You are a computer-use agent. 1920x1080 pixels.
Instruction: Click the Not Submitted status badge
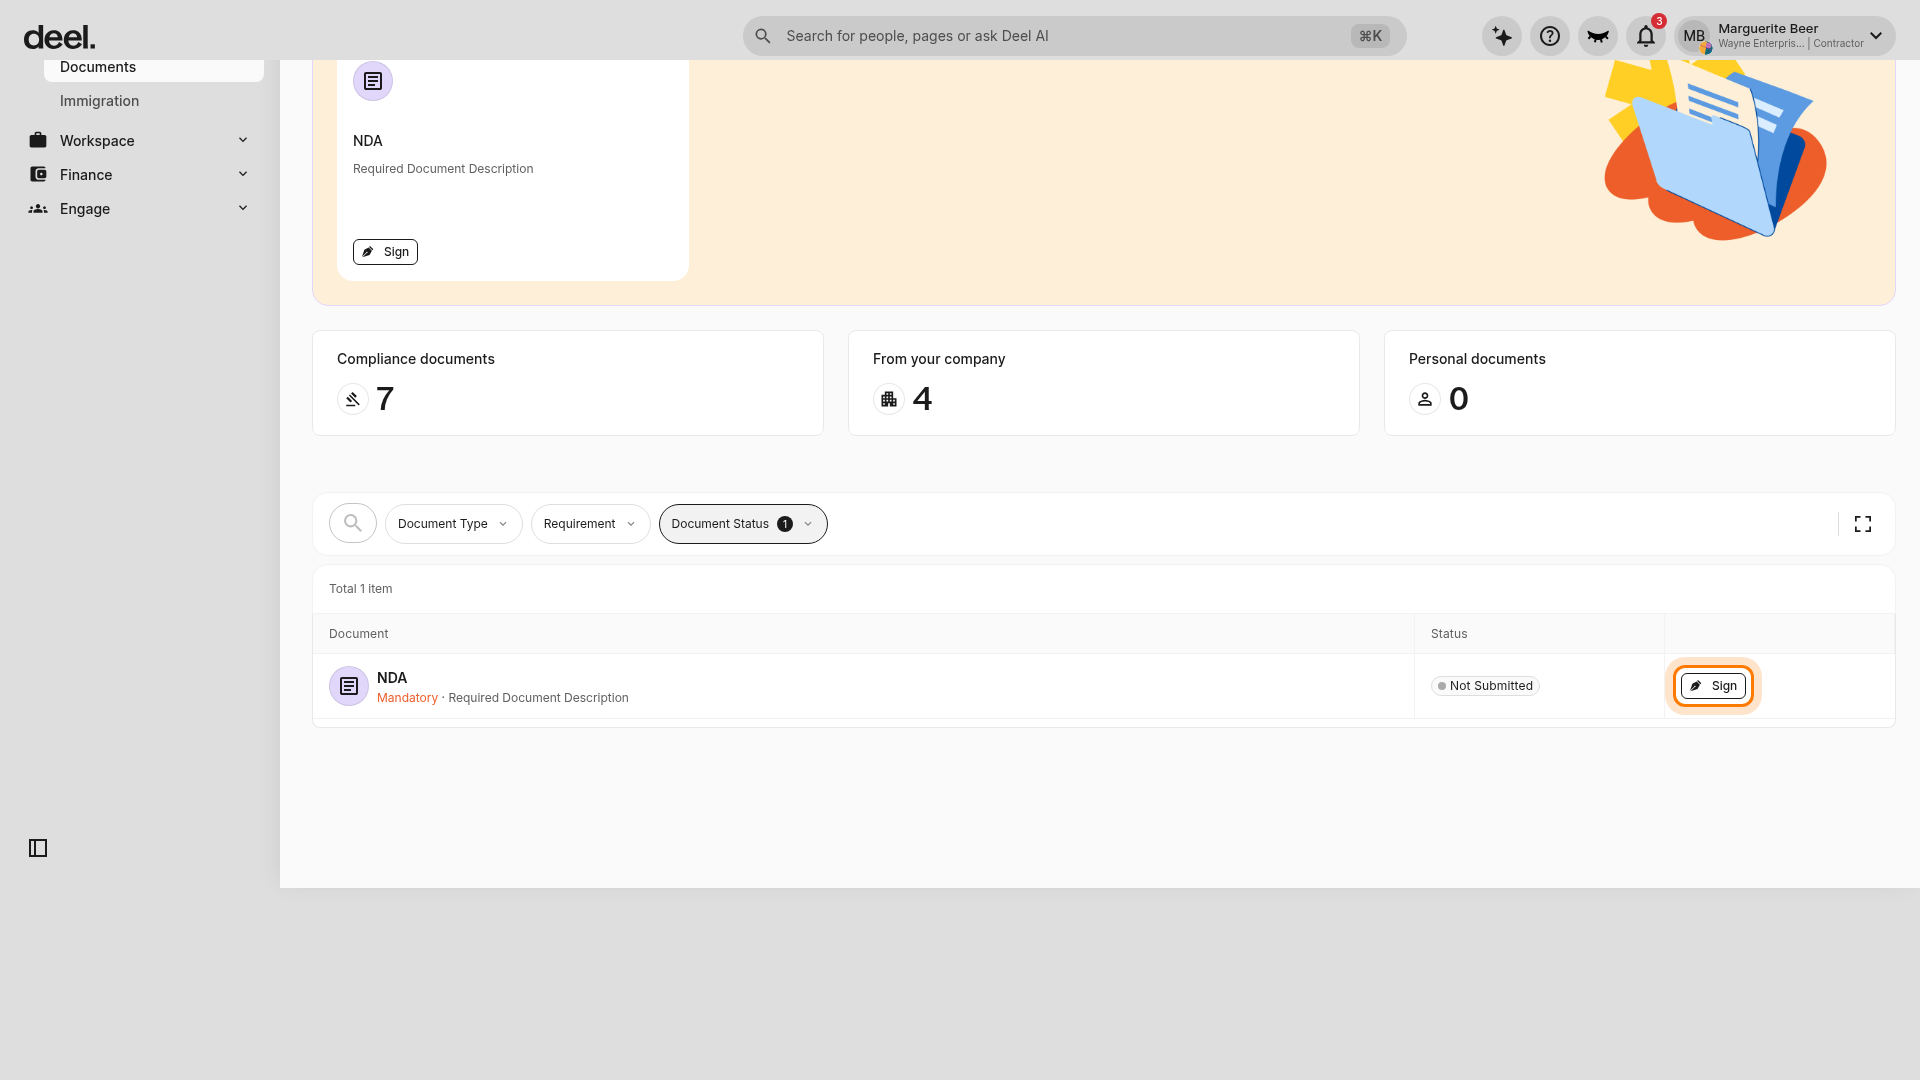[1485, 686]
